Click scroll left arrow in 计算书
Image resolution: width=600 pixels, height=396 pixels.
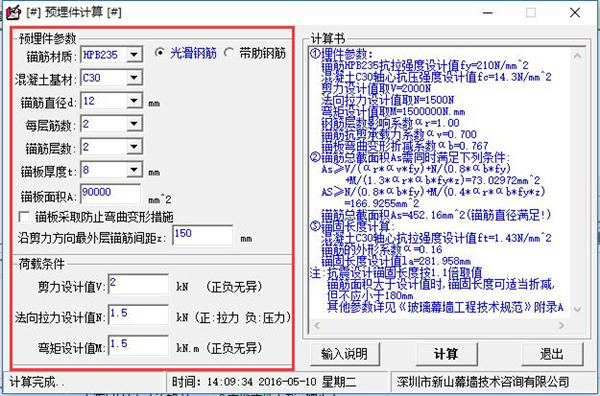click(317, 326)
